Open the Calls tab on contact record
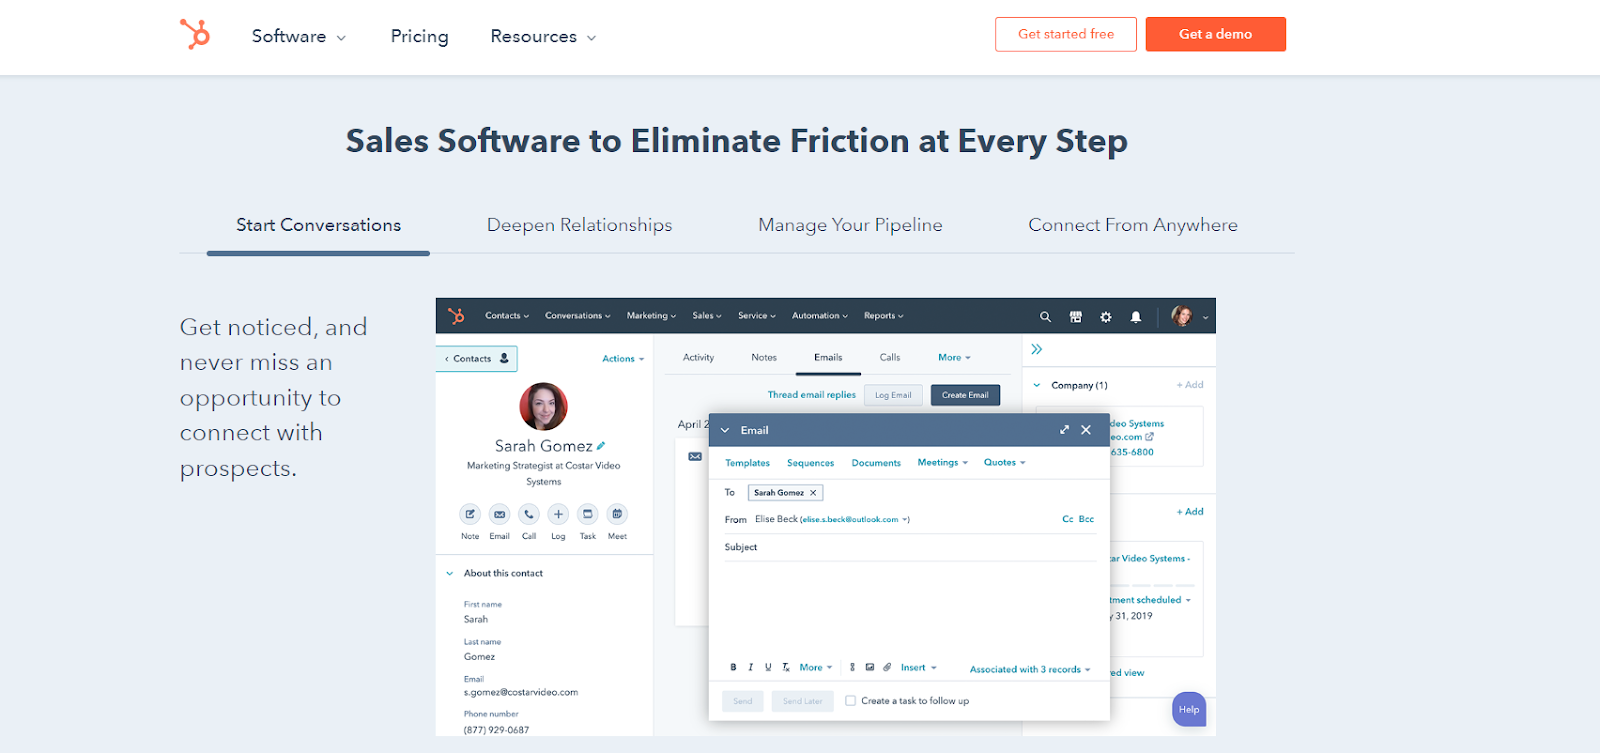 point(890,358)
